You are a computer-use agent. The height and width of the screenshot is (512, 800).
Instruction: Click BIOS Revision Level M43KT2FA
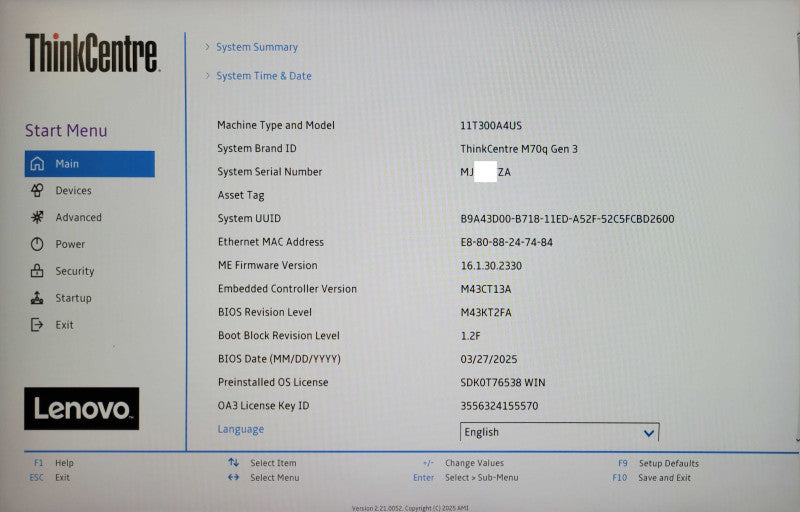click(486, 312)
